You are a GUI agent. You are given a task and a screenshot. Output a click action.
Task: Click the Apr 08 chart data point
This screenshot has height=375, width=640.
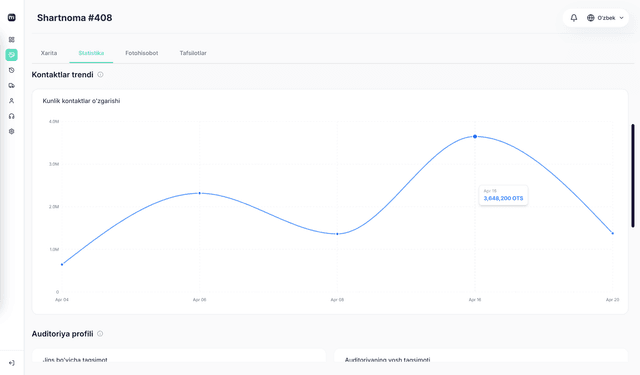(337, 234)
